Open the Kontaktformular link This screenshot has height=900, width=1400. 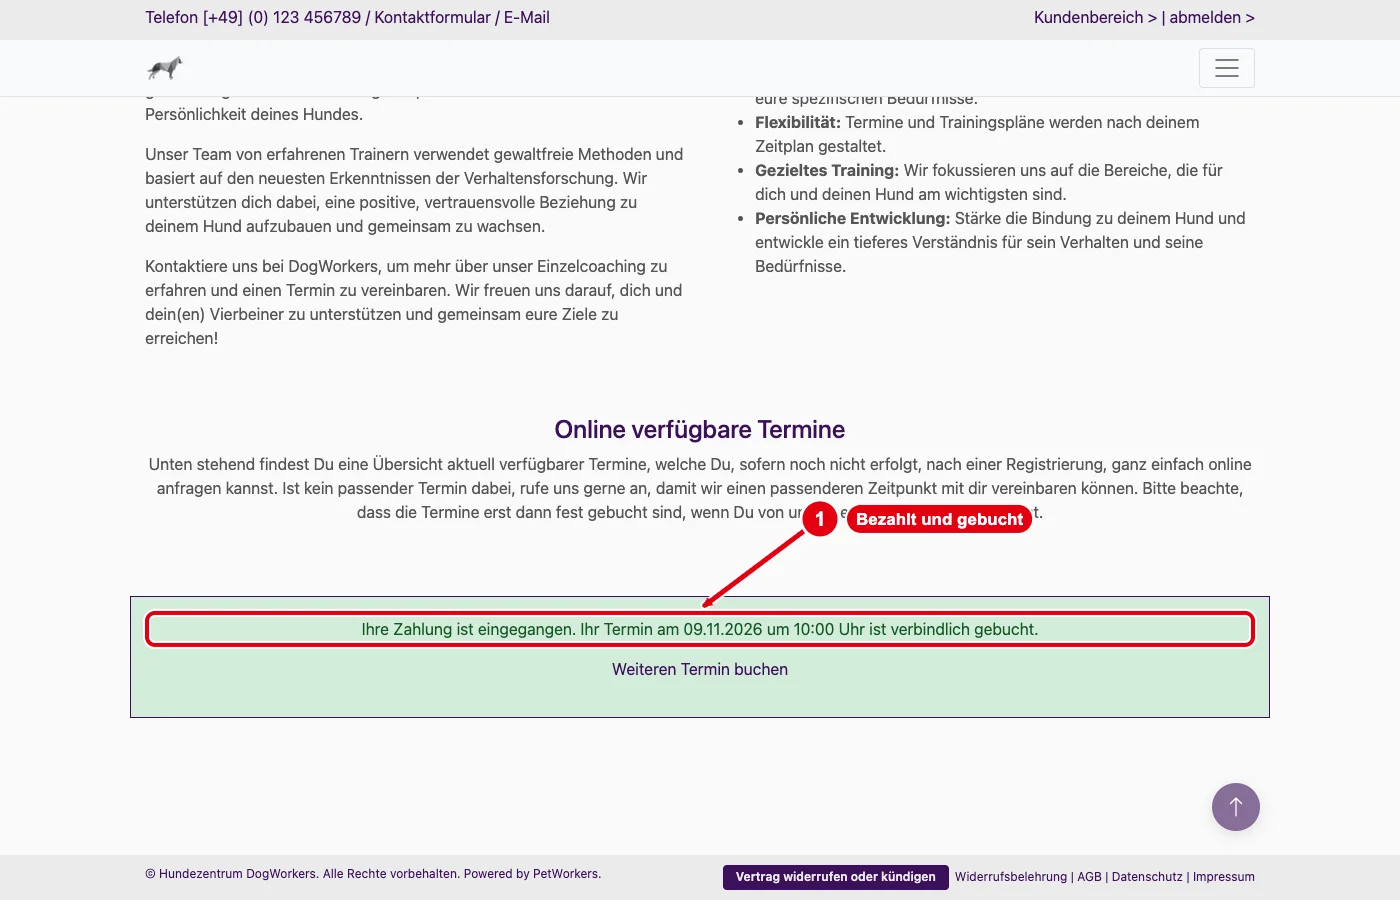tap(432, 17)
